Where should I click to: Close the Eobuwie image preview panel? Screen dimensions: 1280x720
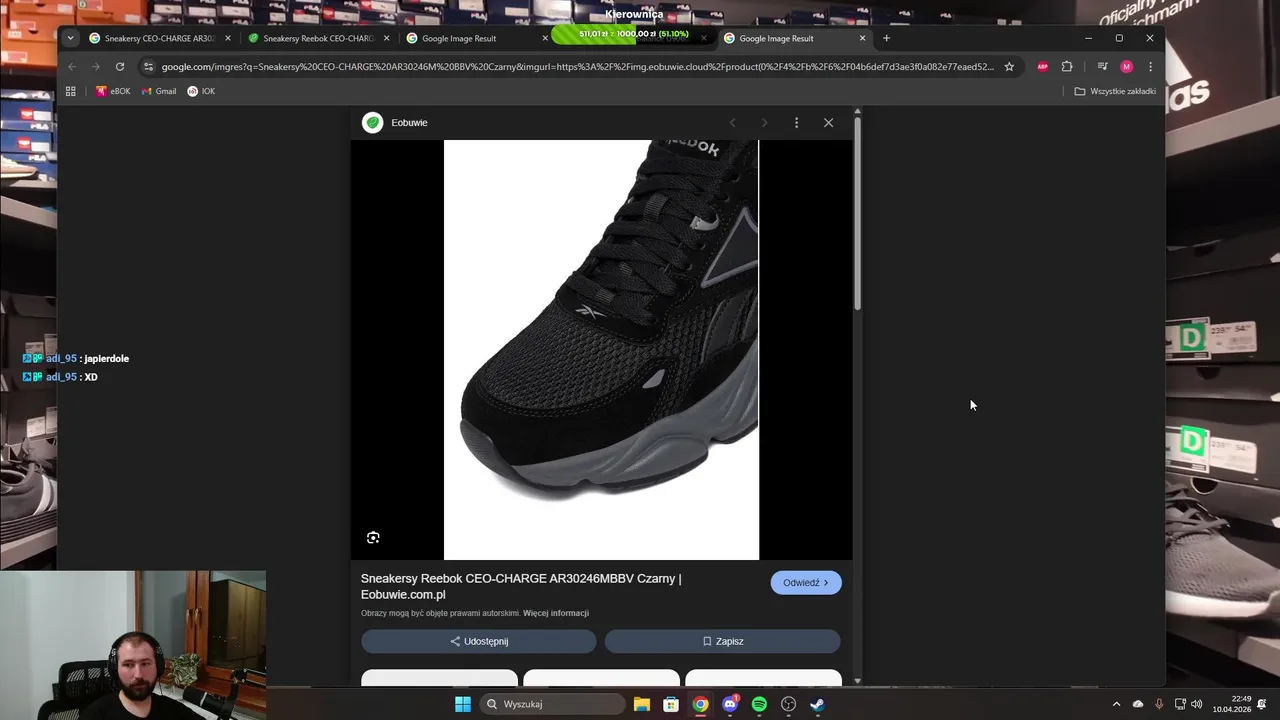828,122
